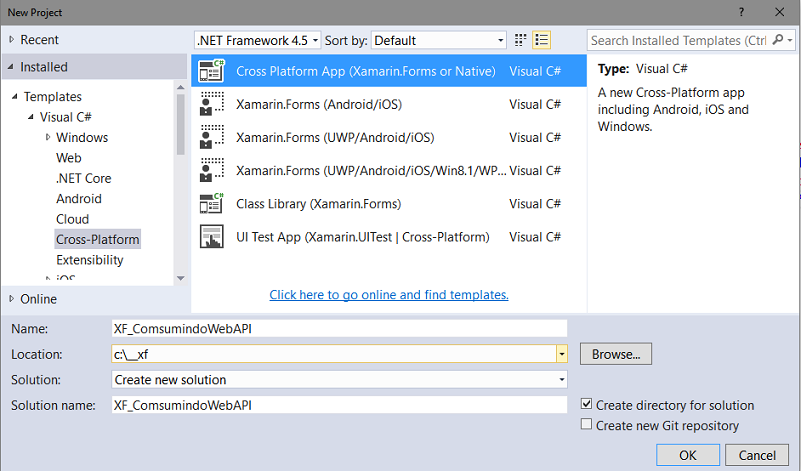Close the New Project dialog
801x471 pixels.
click(780, 12)
